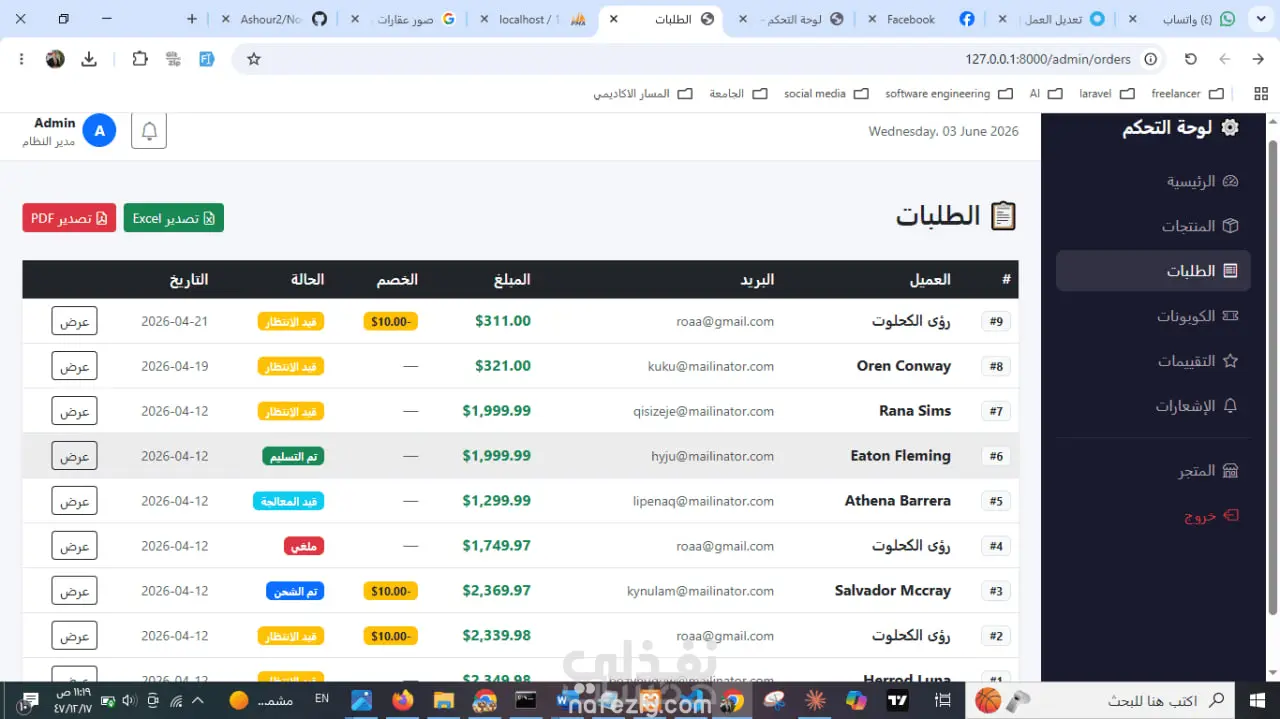The image size is (1280, 719).
Task: View order #3 for Salvador Mccray
Action: point(75,591)
